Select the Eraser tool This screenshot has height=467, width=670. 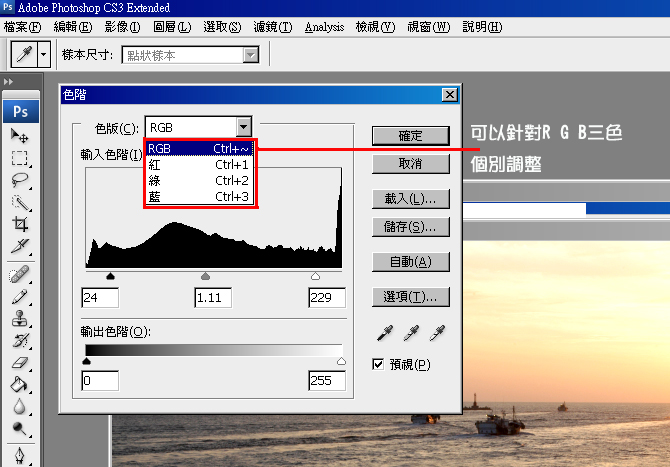20,363
